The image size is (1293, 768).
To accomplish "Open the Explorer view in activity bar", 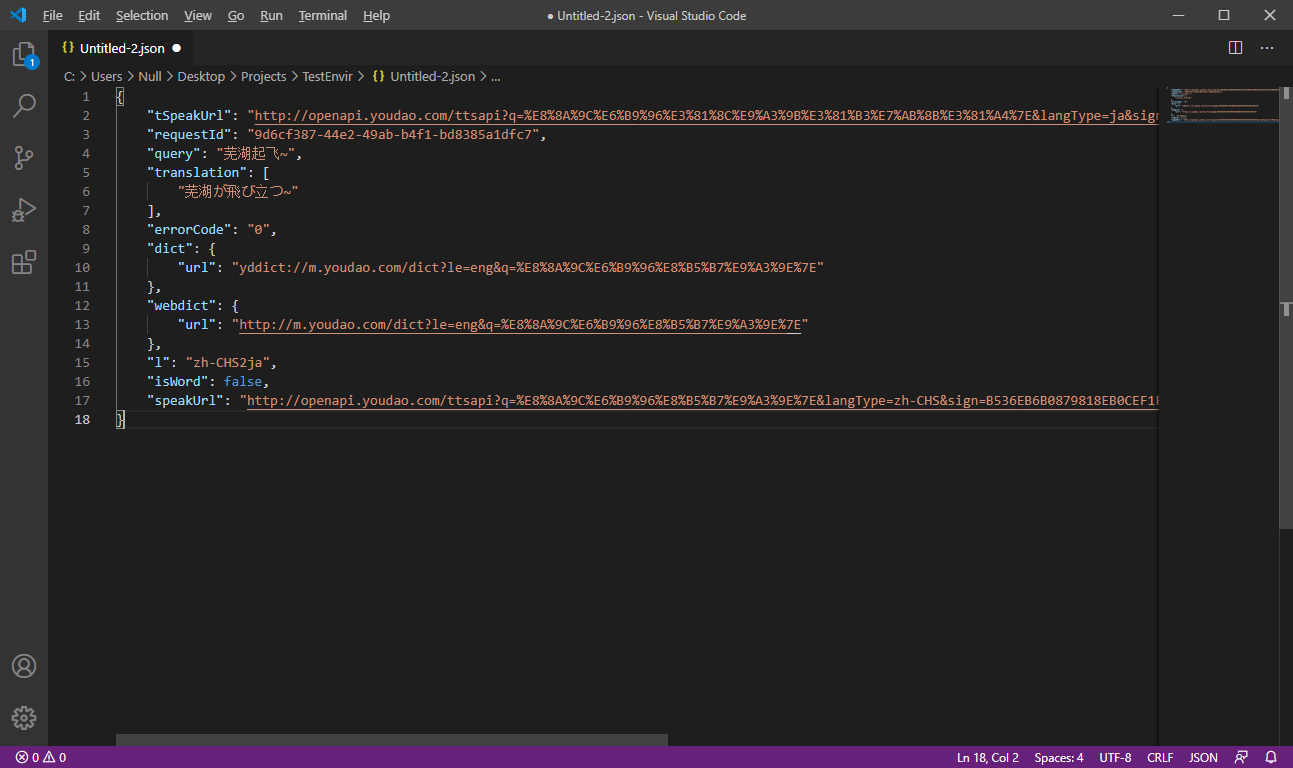I will [24, 55].
